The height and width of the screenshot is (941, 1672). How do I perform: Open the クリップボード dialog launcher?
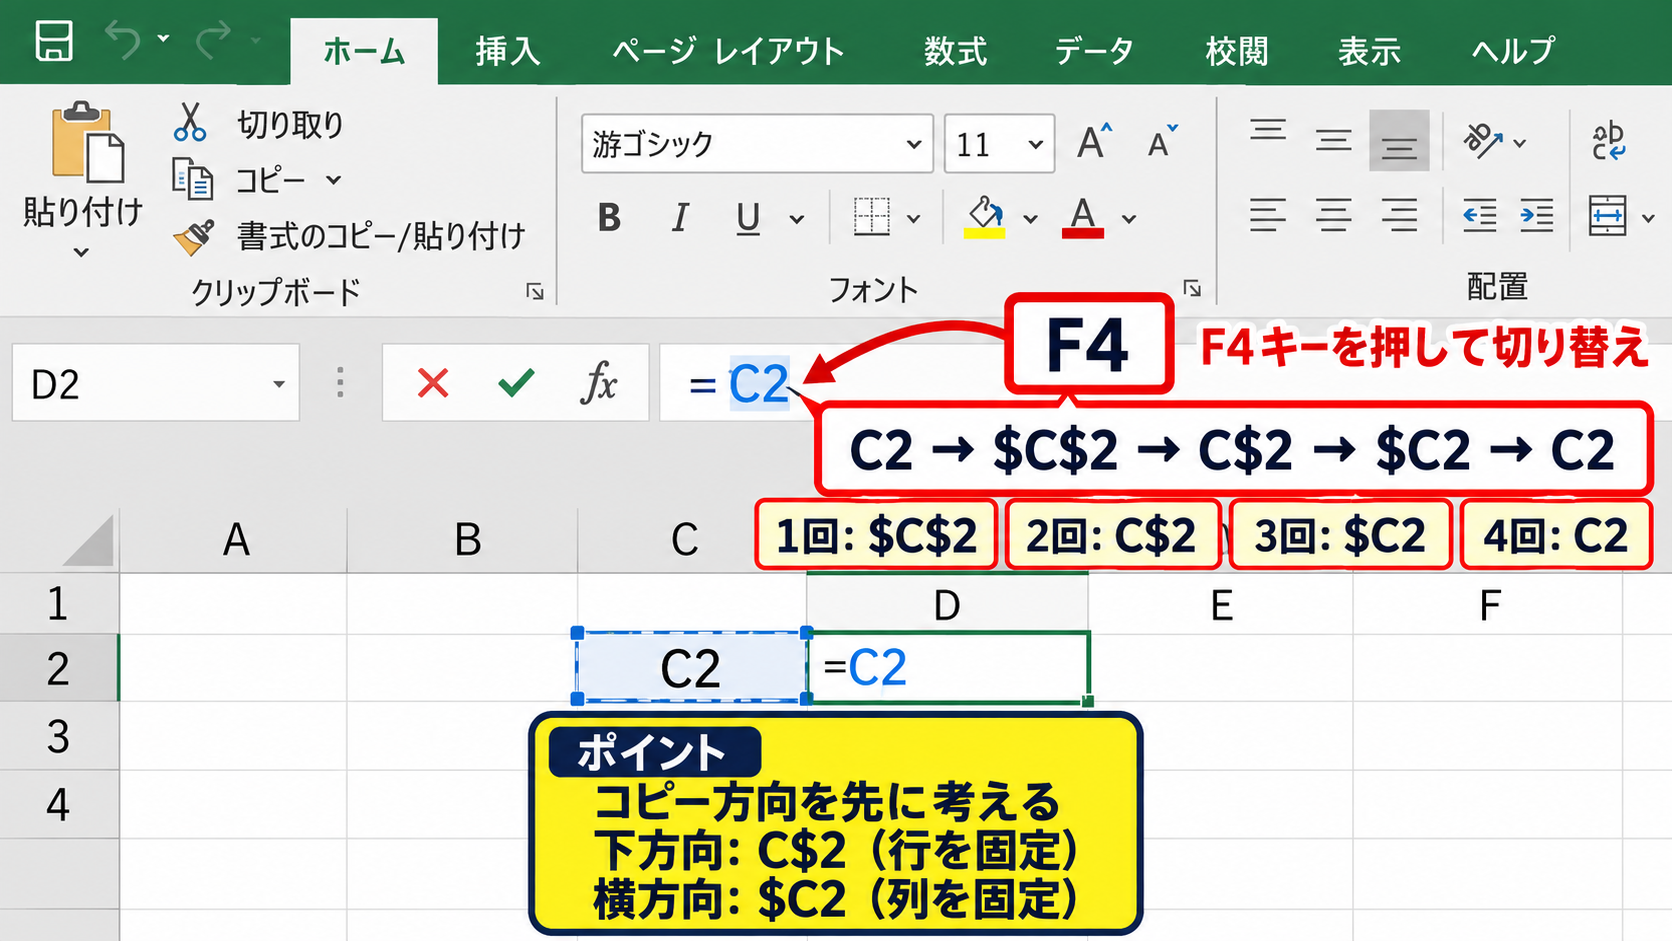coord(535,291)
